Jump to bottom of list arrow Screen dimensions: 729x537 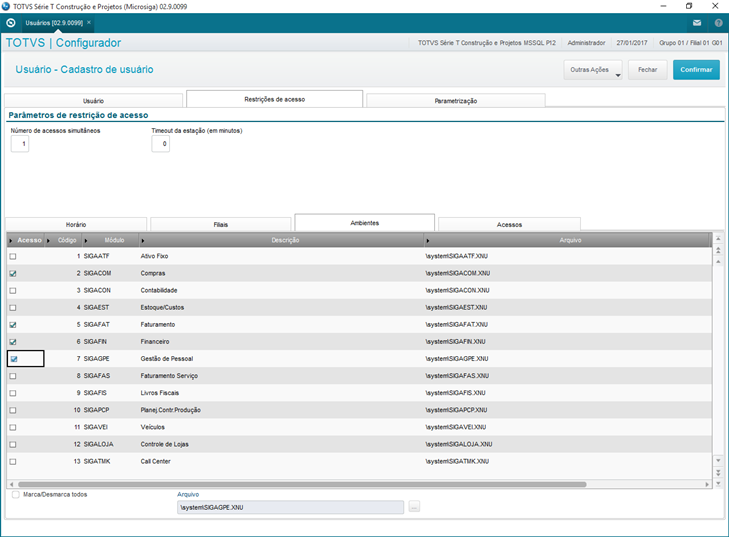[718, 484]
